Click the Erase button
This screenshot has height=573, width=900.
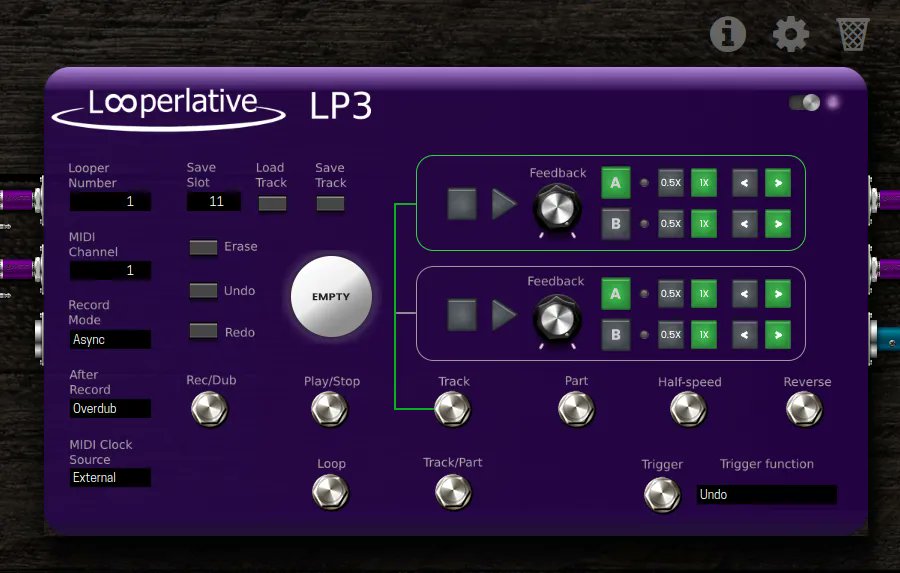(x=203, y=247)
